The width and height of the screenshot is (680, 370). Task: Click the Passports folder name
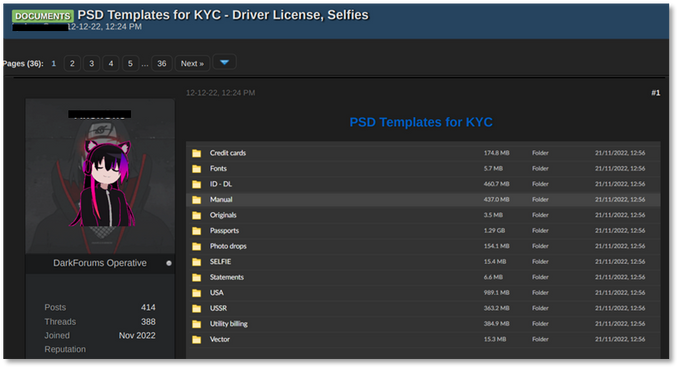coord(224,231)
